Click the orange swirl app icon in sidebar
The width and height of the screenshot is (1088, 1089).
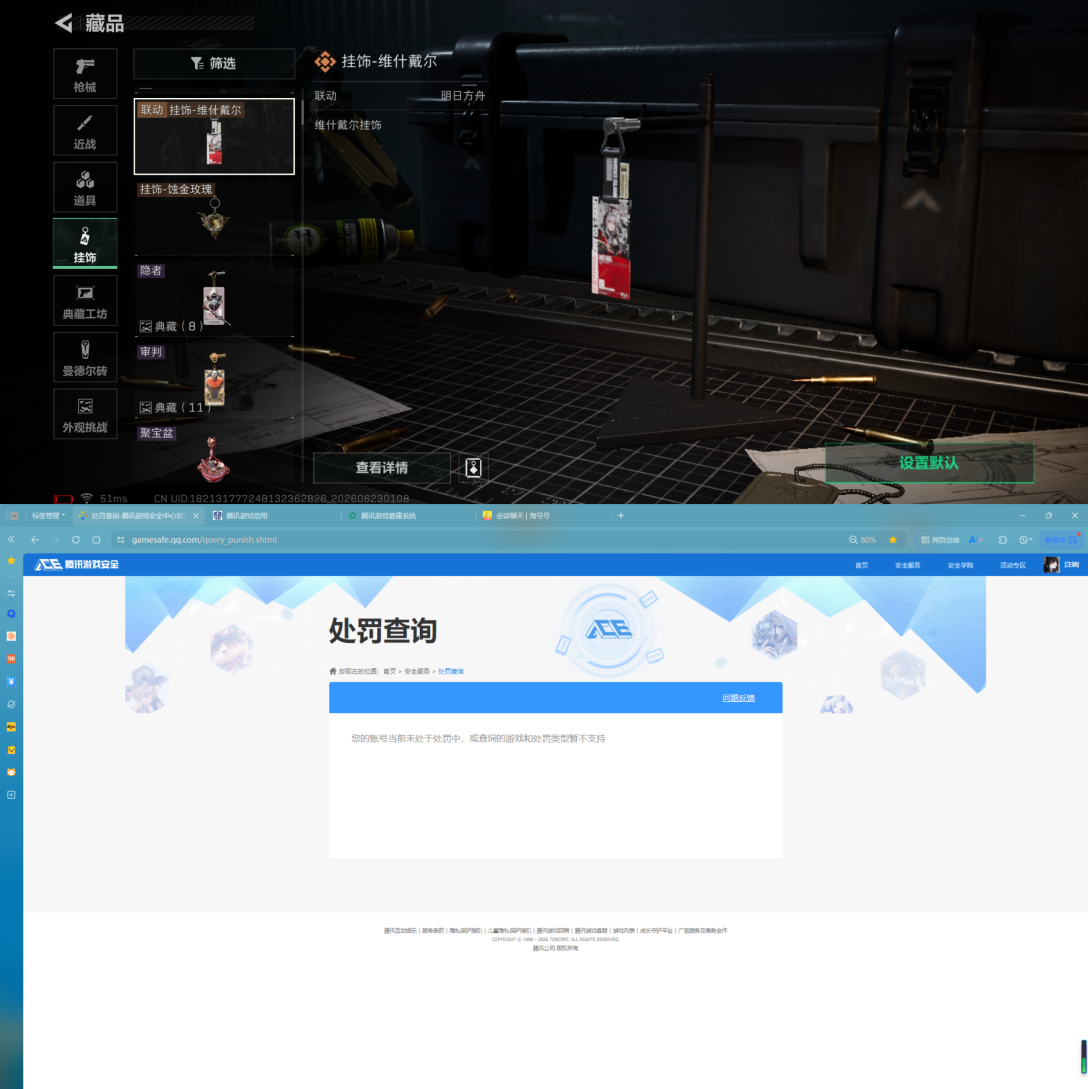(11, 636)
